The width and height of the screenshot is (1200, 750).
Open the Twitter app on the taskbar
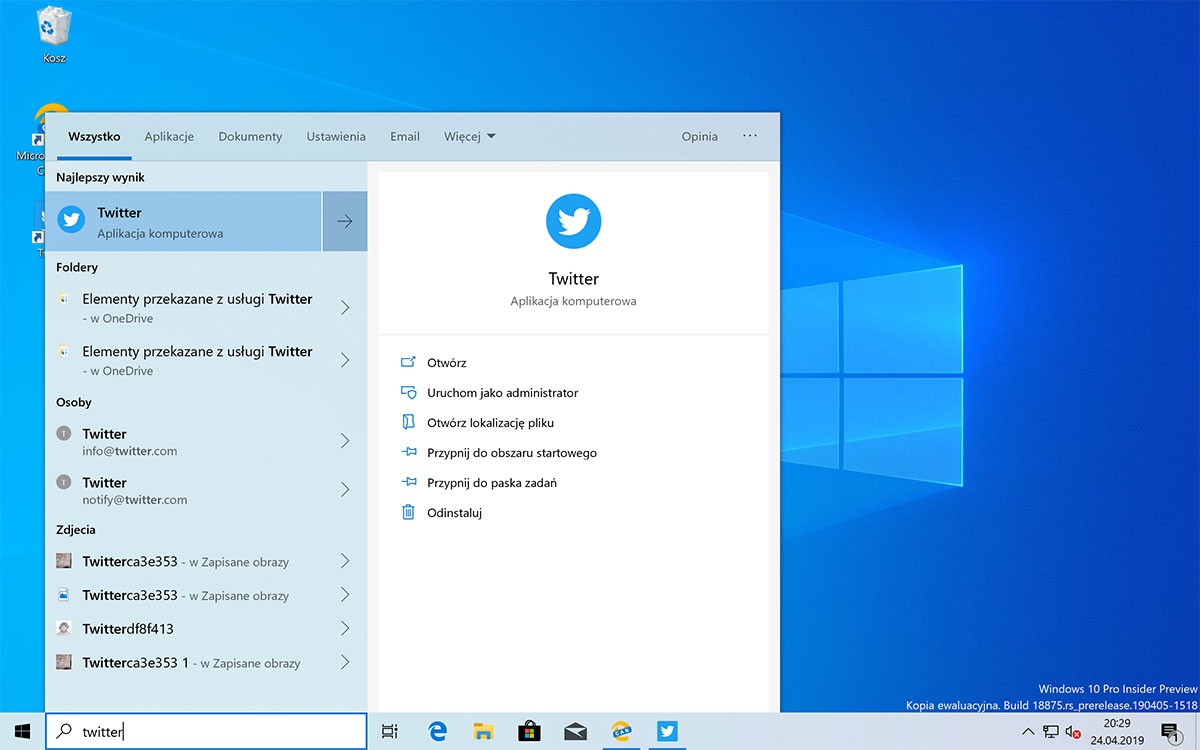point(667,732)
